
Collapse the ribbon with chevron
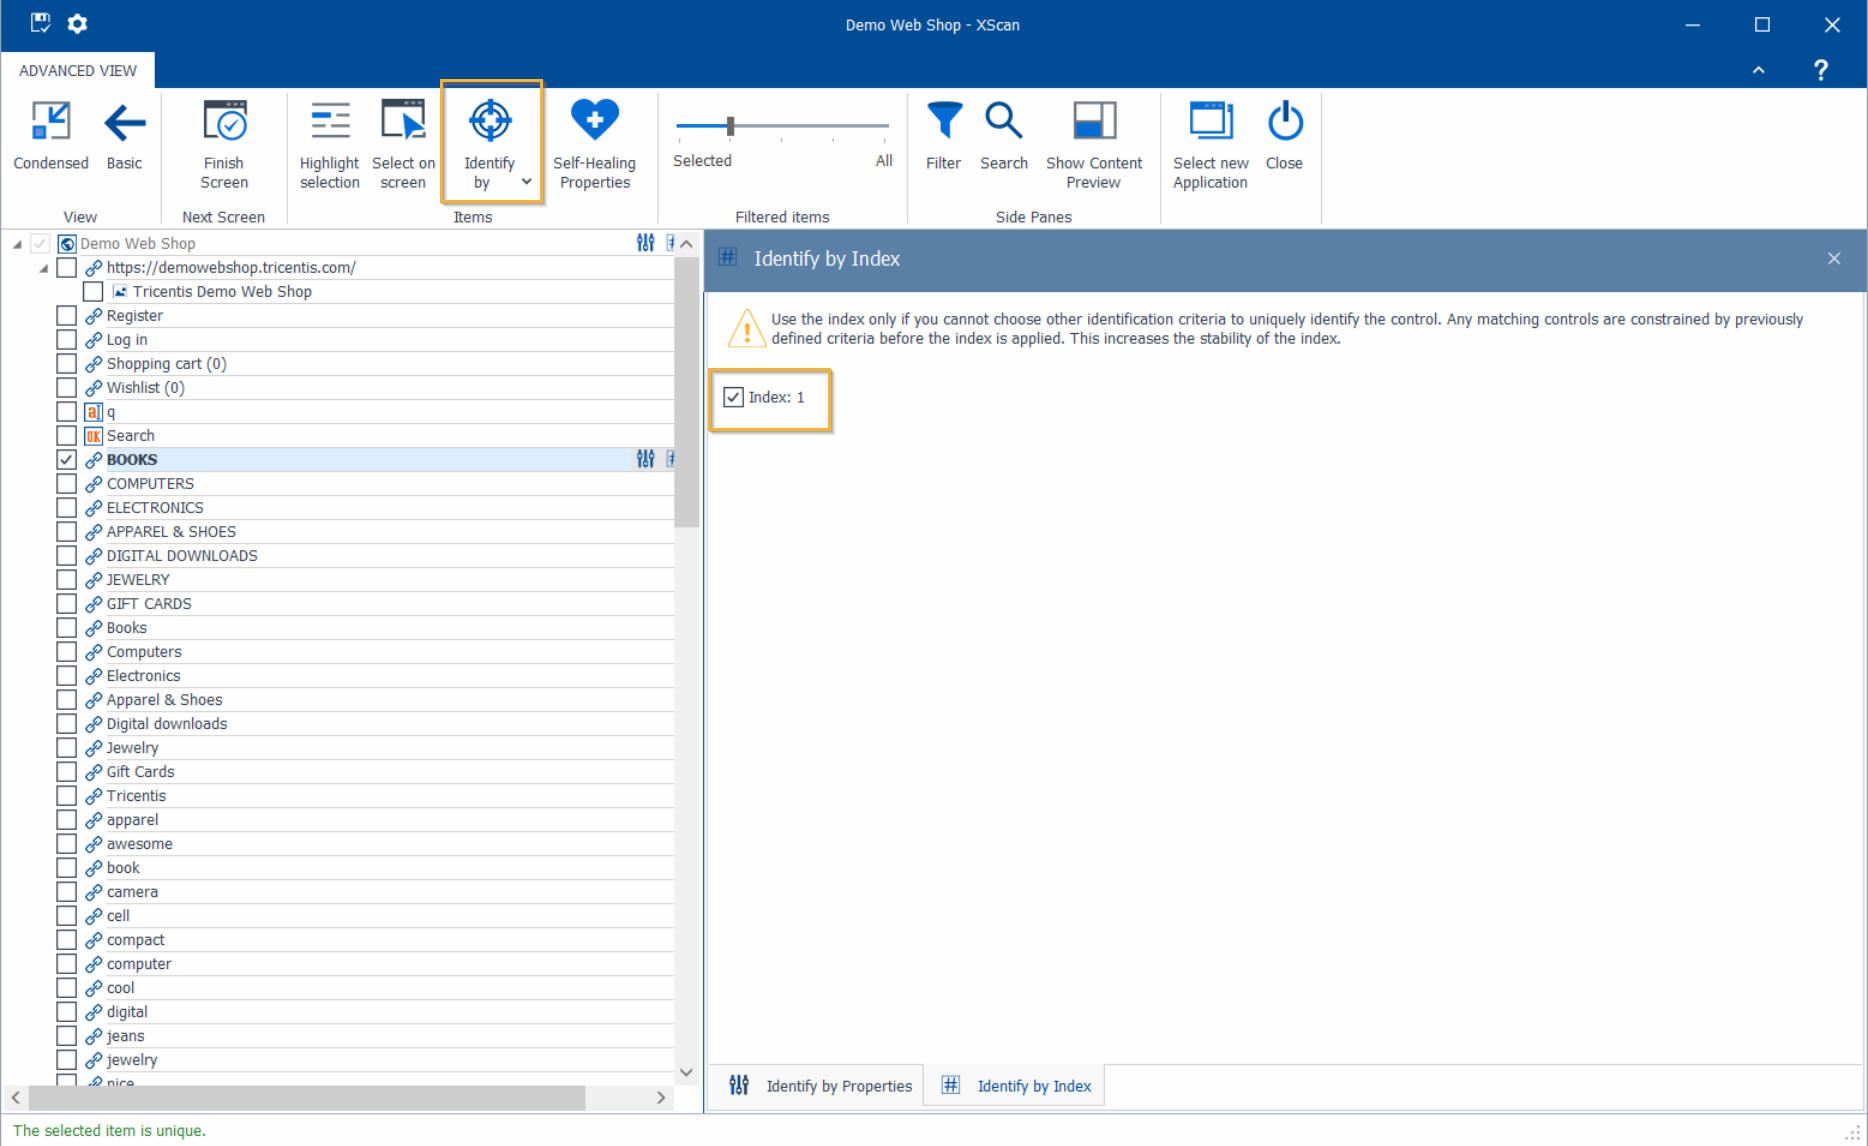click(x=1758, y=70)
